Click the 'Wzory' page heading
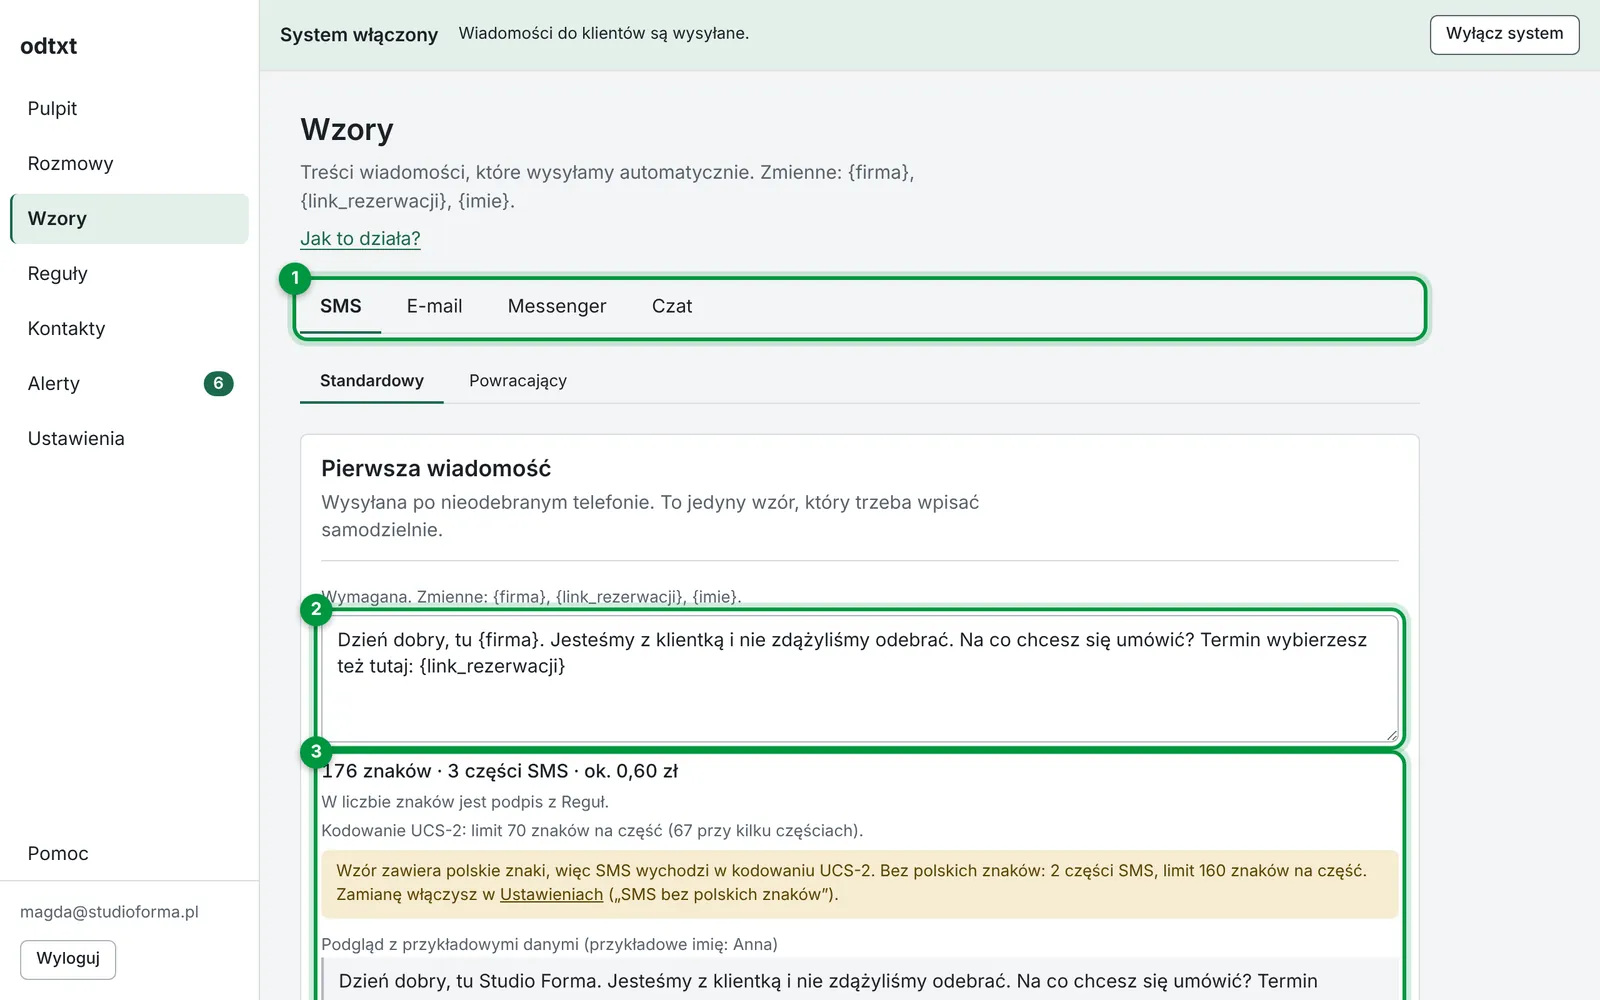Viewport: 1600px width, 1000px height. pyautogui.click(x=347, y=129)
